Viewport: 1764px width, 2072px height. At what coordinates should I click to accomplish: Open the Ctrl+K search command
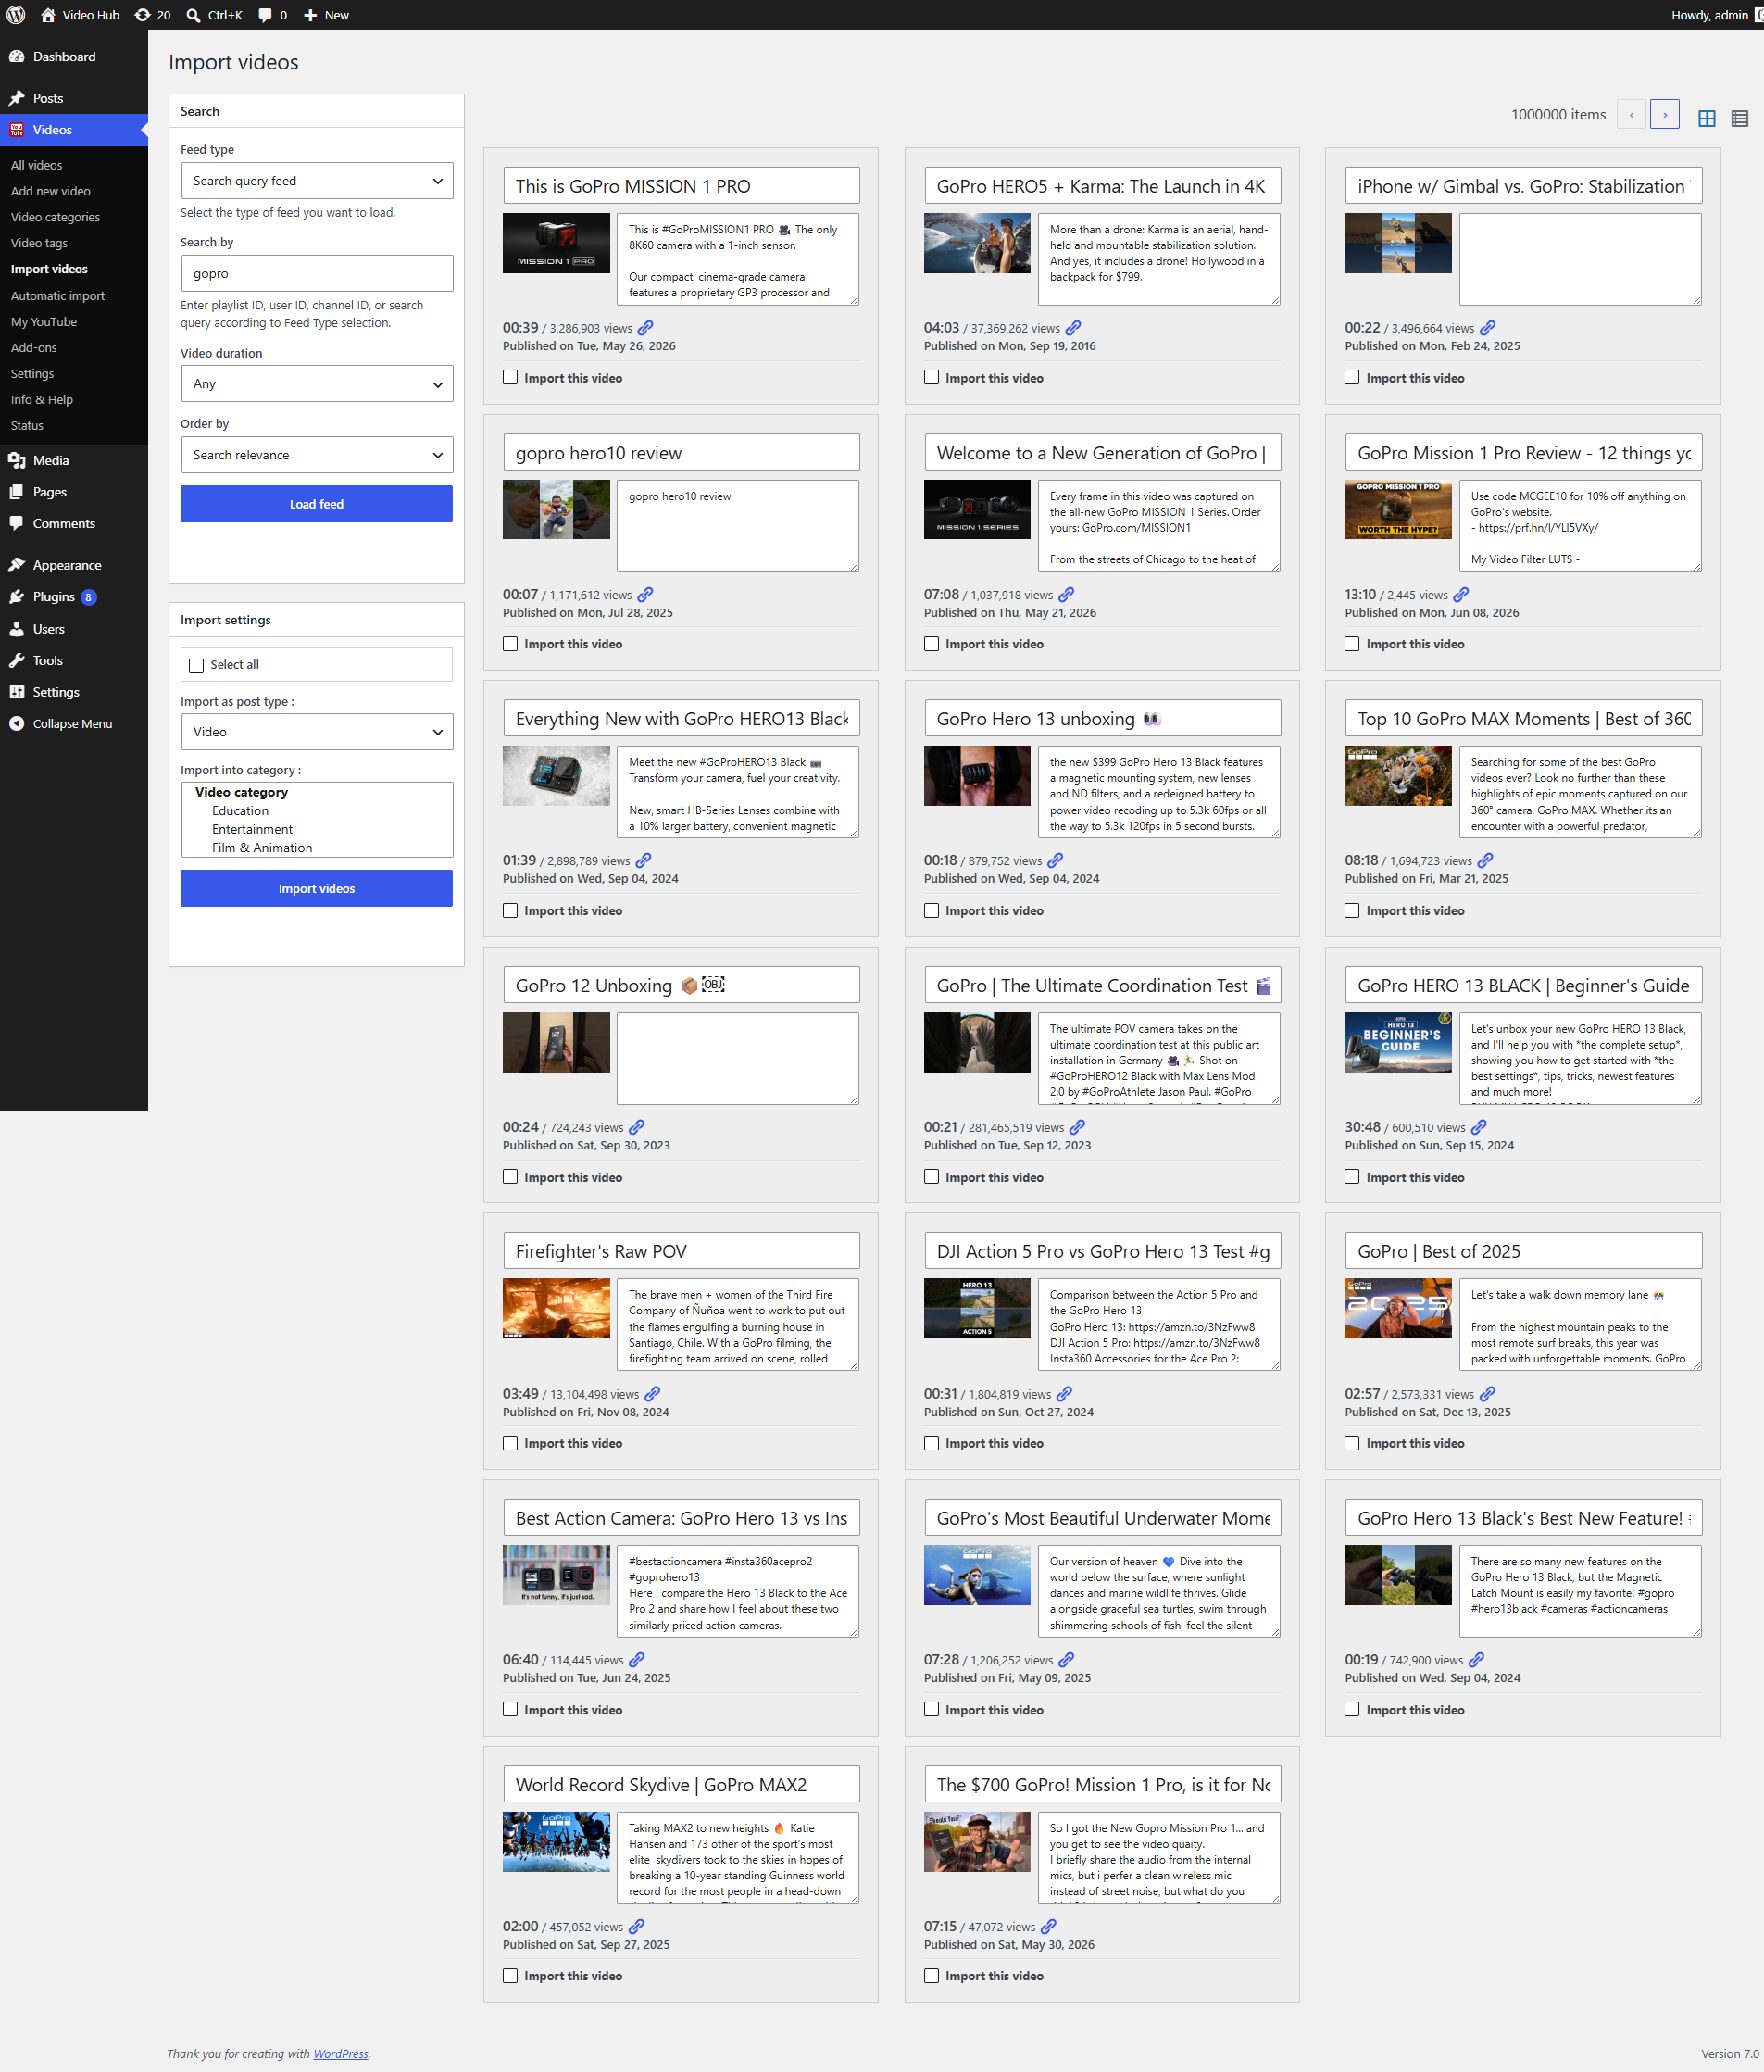tap(214, 15)
